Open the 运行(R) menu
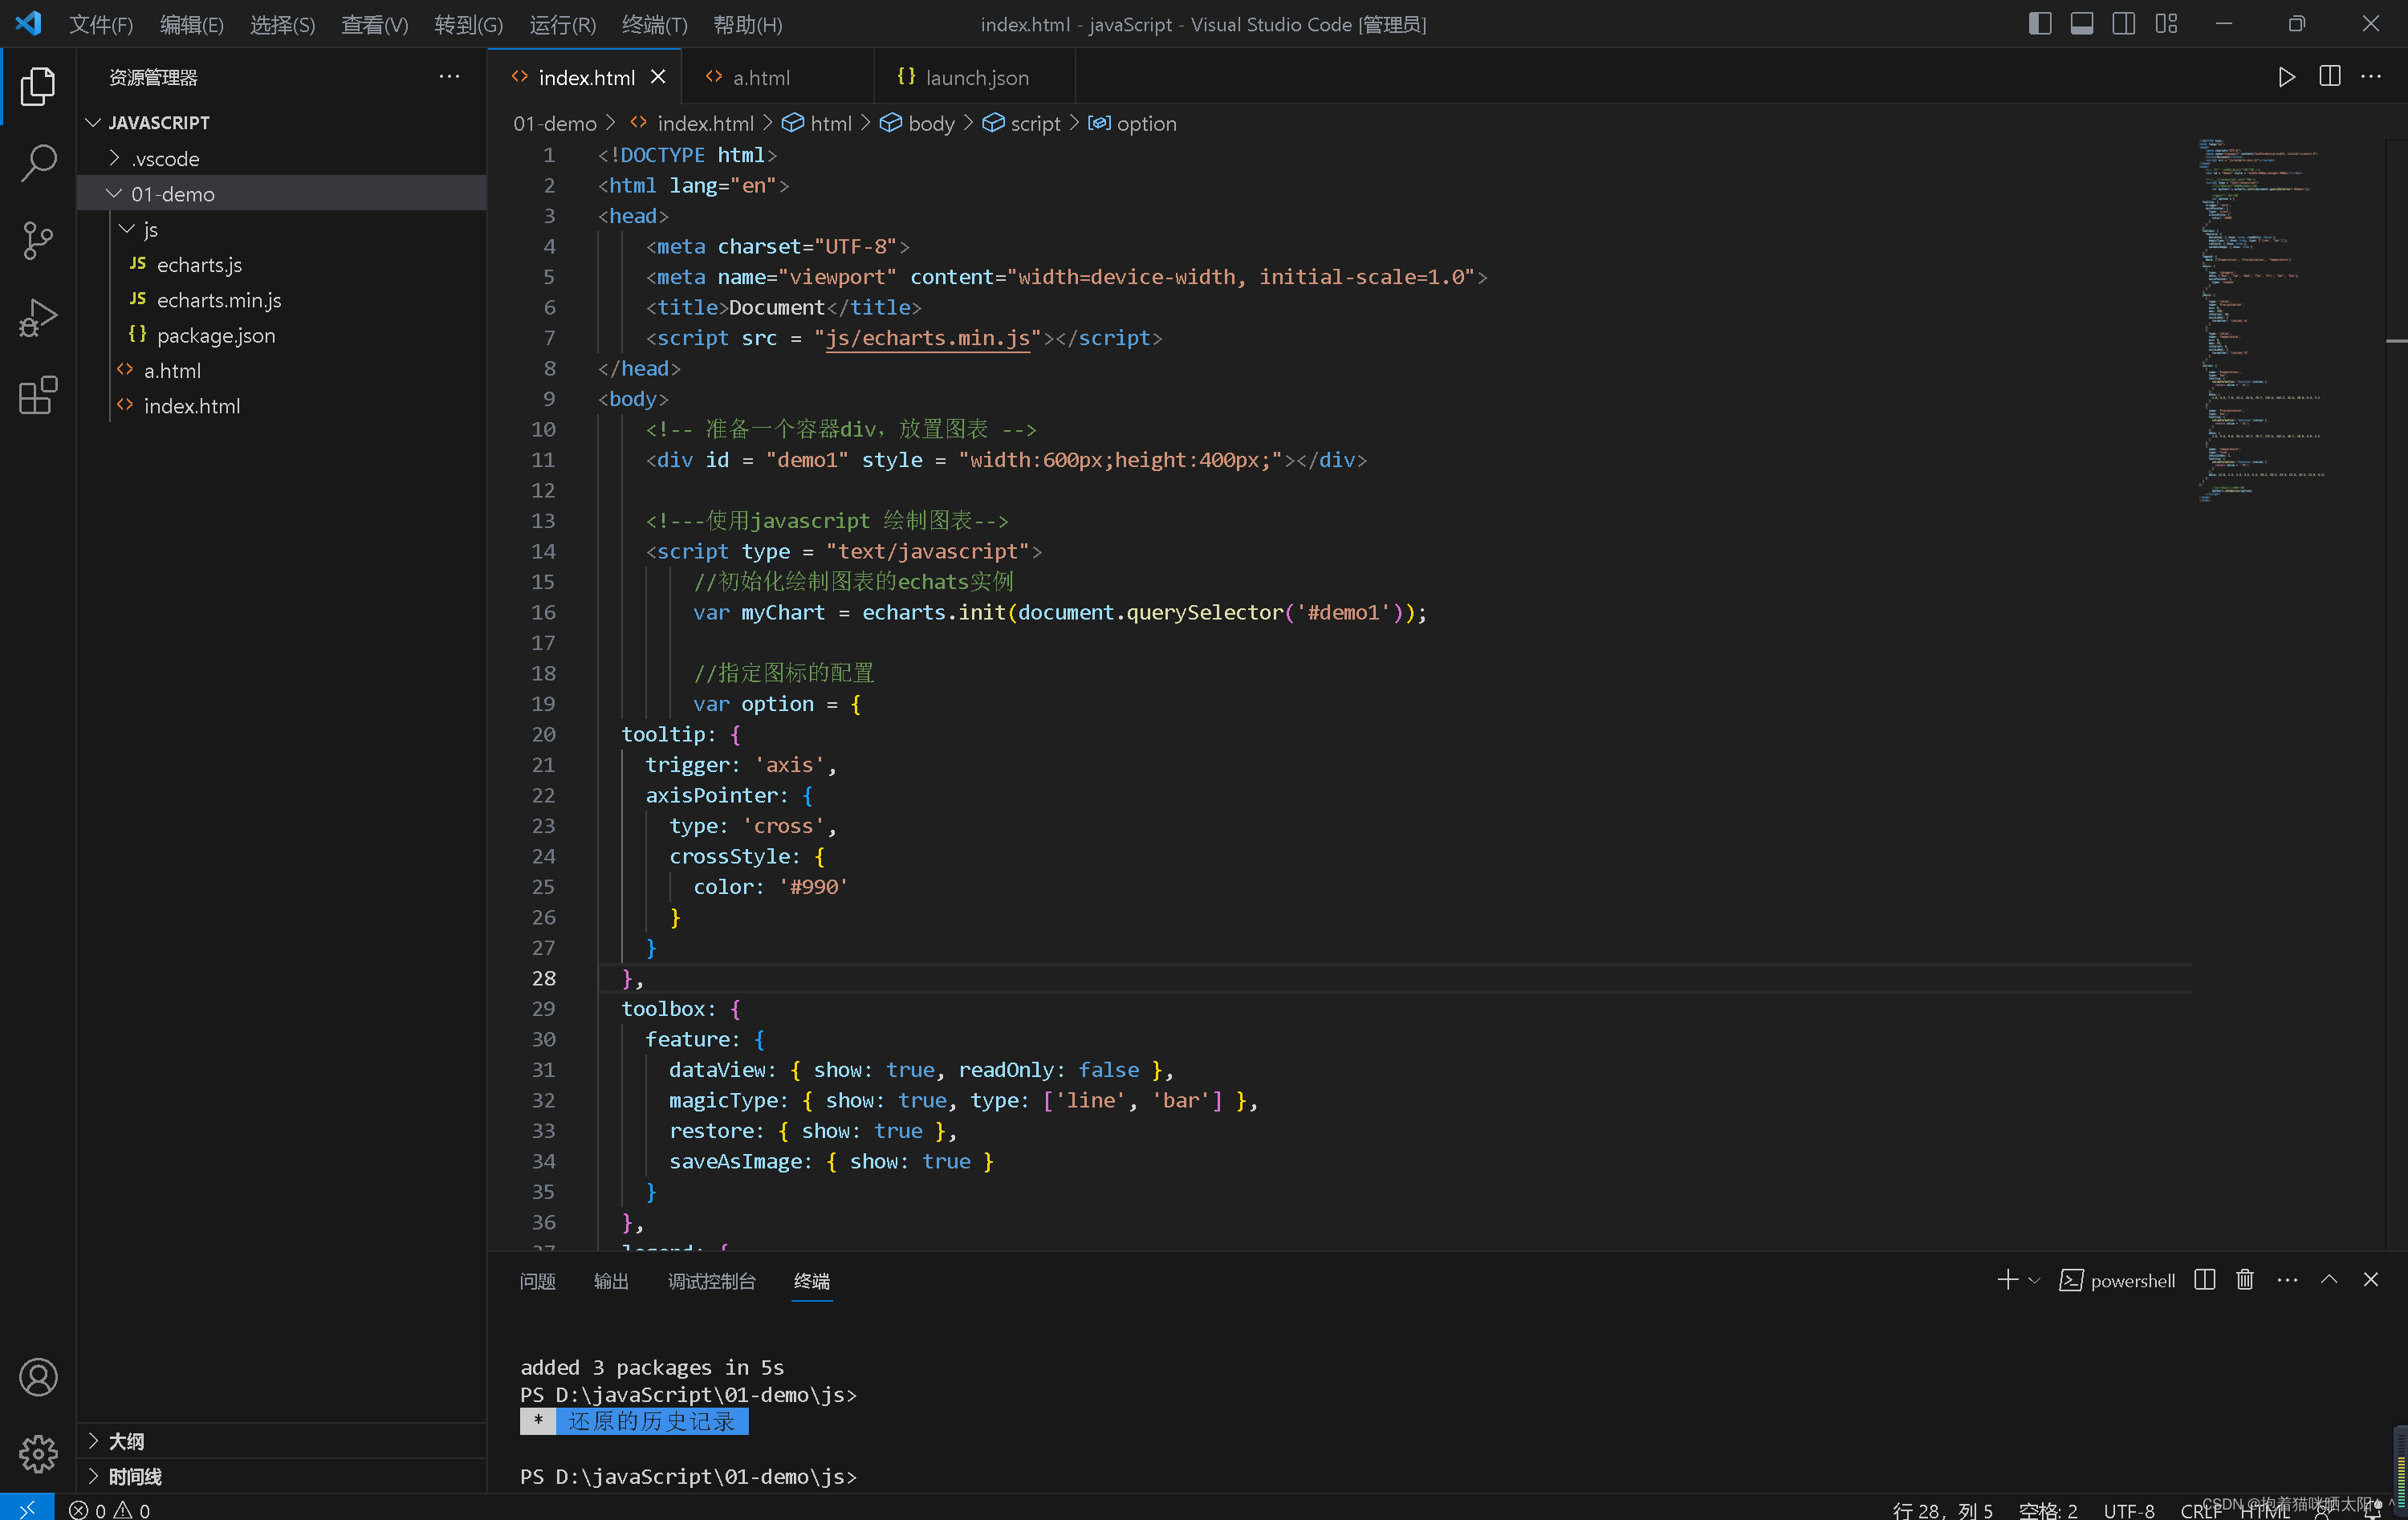Screen dimensions: 2408x1520 pyautogui.click(x=561, y=24)
